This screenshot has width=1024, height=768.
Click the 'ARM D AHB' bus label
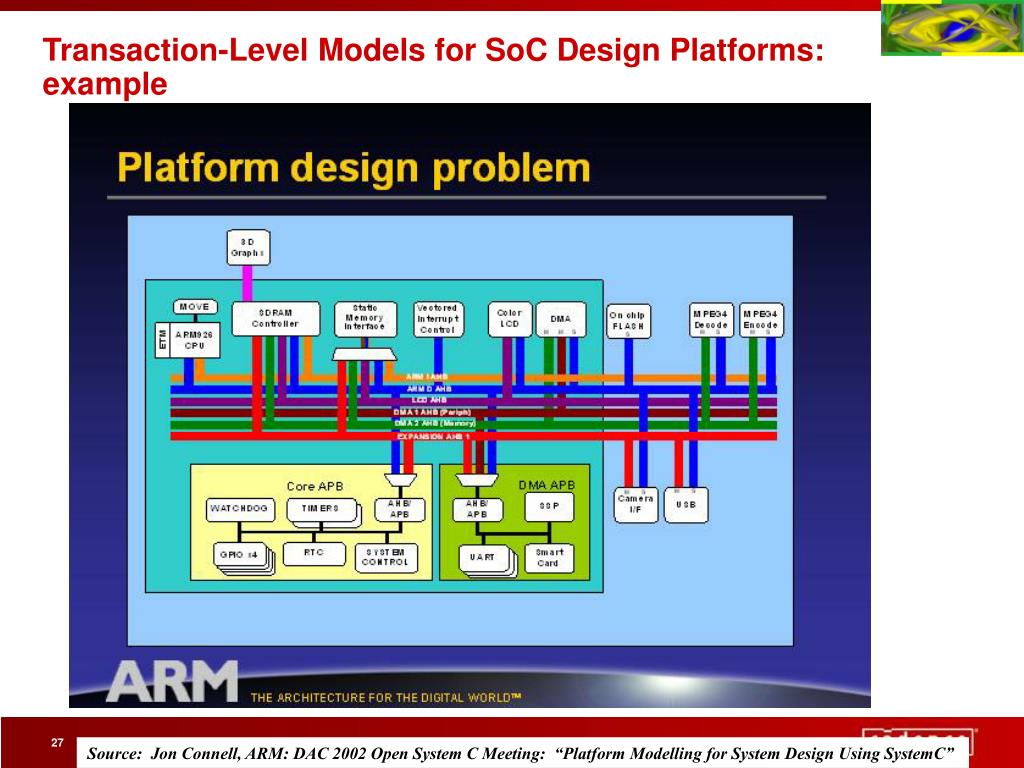[429, 389]
